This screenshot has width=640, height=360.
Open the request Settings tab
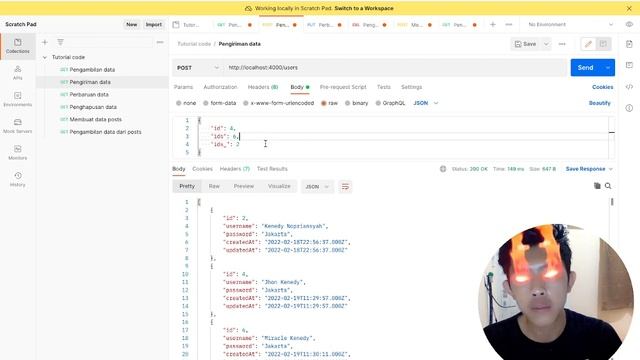411,87
